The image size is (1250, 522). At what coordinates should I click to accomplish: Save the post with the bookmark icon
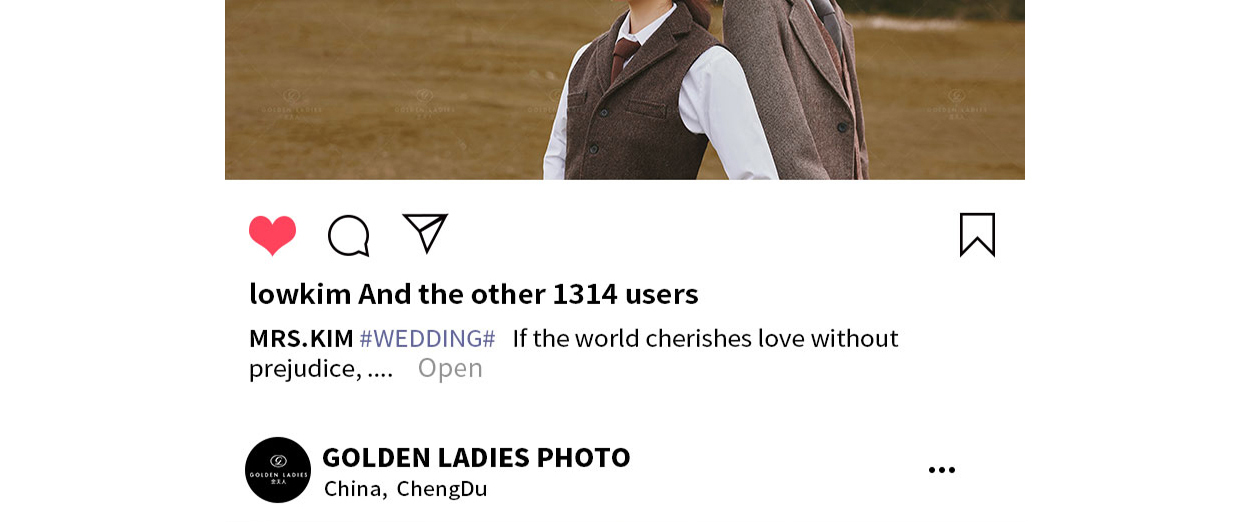(x=977, y=235)
